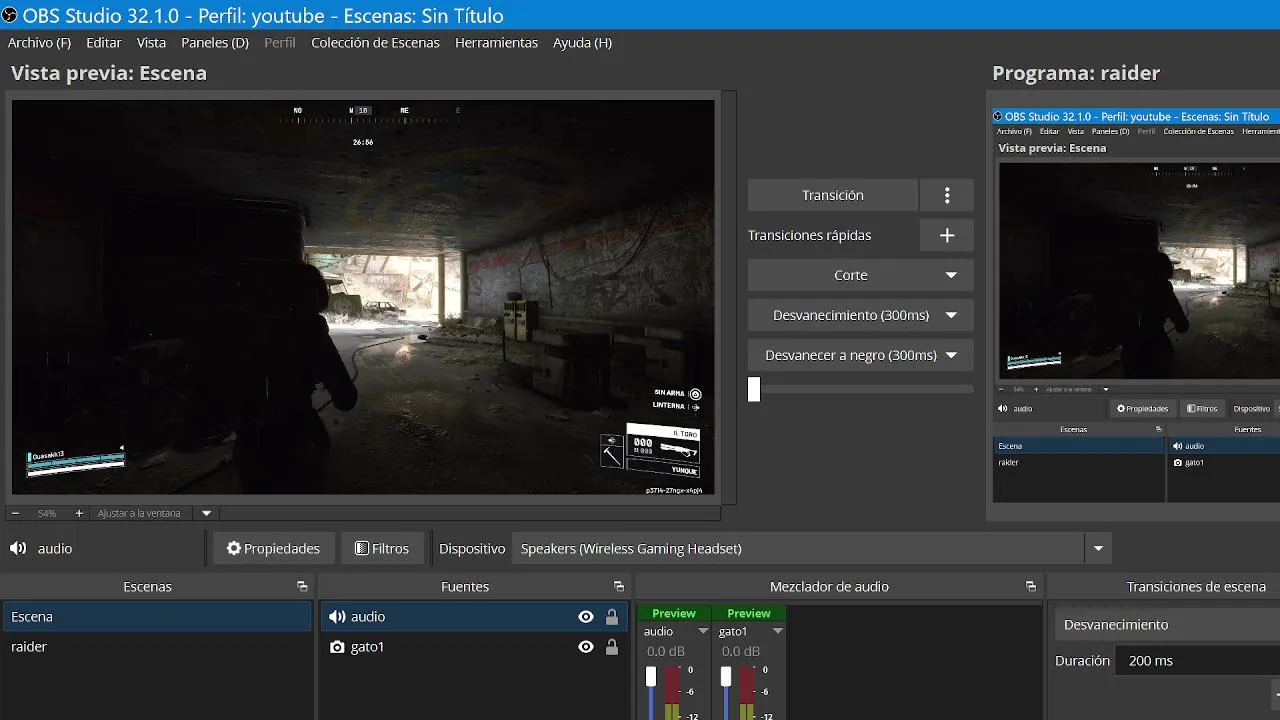Viewport: 1280px width, 720px height.
Task: Click the transition T-bar slider handle
Action: pos(754,389)
